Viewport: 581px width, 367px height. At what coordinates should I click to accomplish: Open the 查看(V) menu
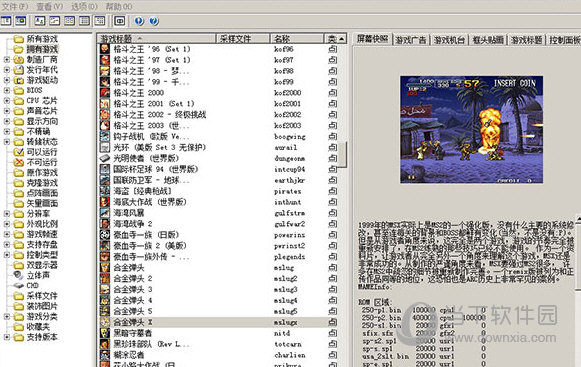click(50, 6)
